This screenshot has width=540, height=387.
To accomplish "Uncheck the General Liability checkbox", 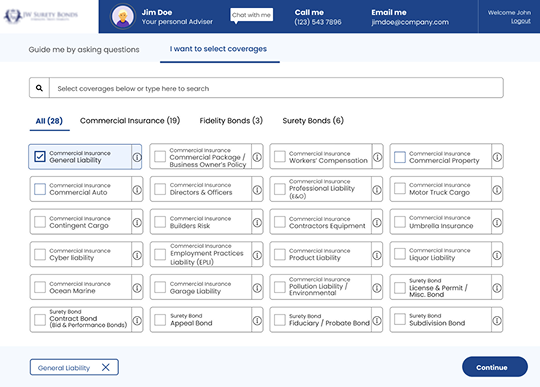I will (x=40, y=157).
